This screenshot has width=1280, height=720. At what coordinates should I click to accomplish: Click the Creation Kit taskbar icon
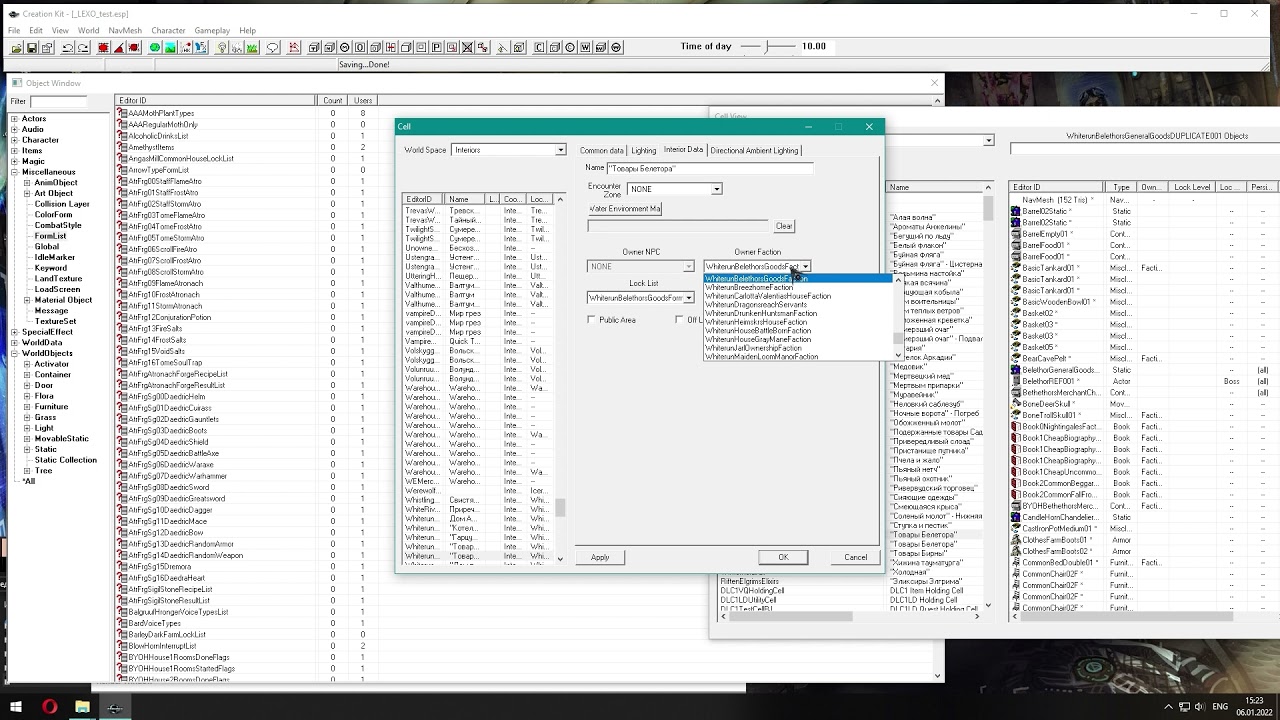(115, 707)
